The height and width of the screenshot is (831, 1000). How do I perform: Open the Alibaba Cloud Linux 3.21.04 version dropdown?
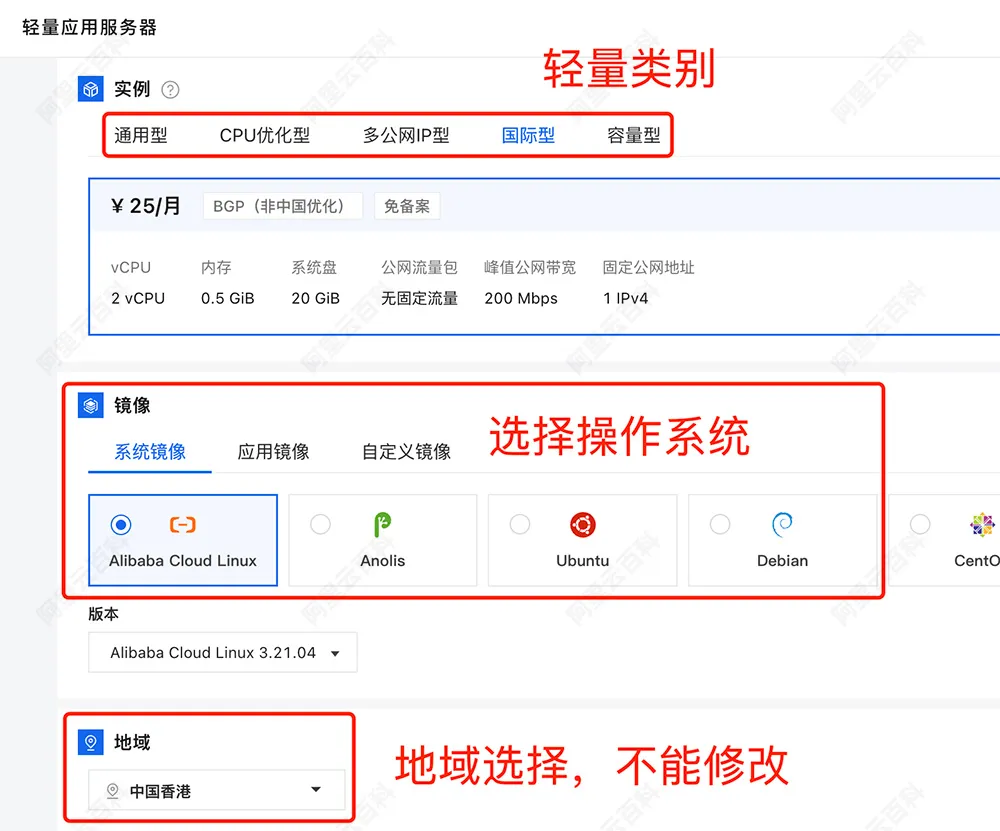222,652
